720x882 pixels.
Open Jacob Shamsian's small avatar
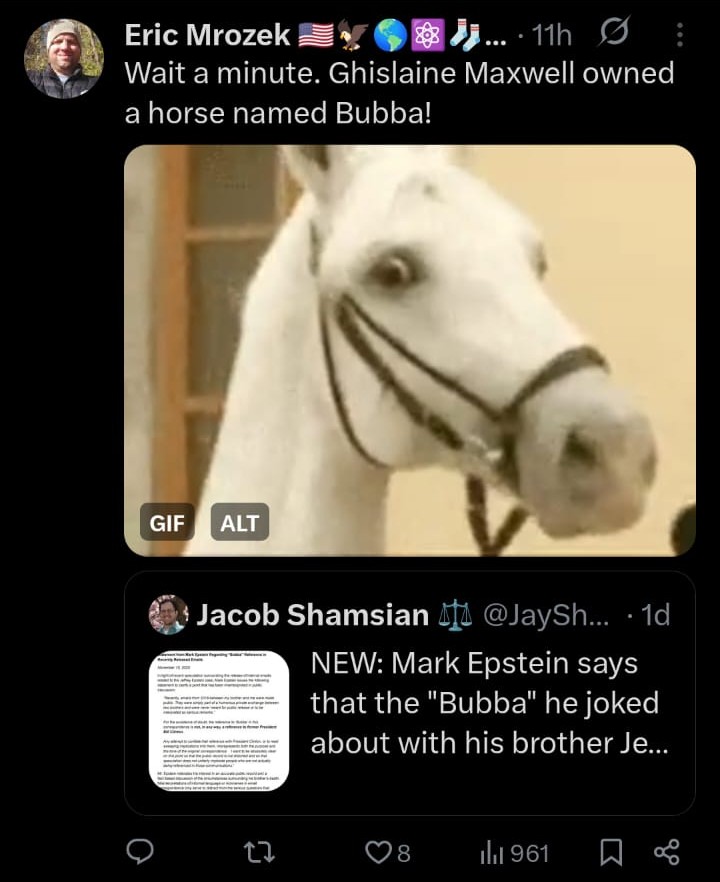point(168,614)
